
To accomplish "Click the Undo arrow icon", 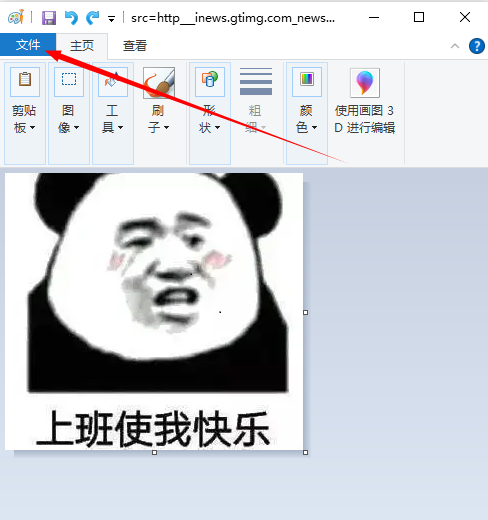I will point(71,18).
